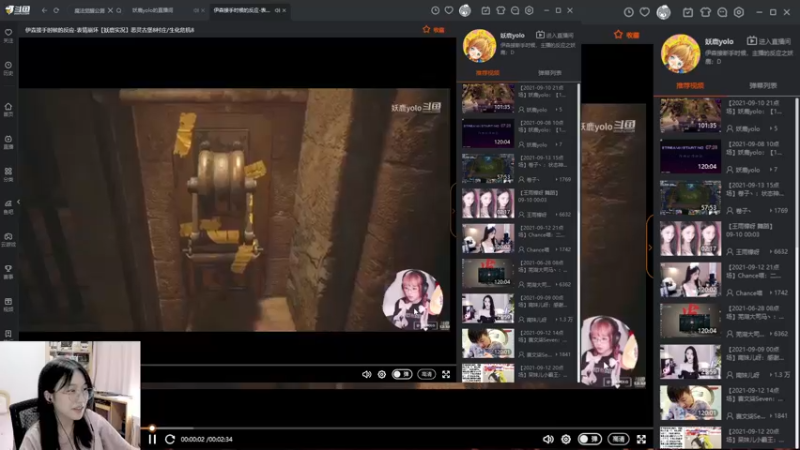800x450 pixels.
Task: Open settings hexagon in large window title bar
Action: pos(739,12)
